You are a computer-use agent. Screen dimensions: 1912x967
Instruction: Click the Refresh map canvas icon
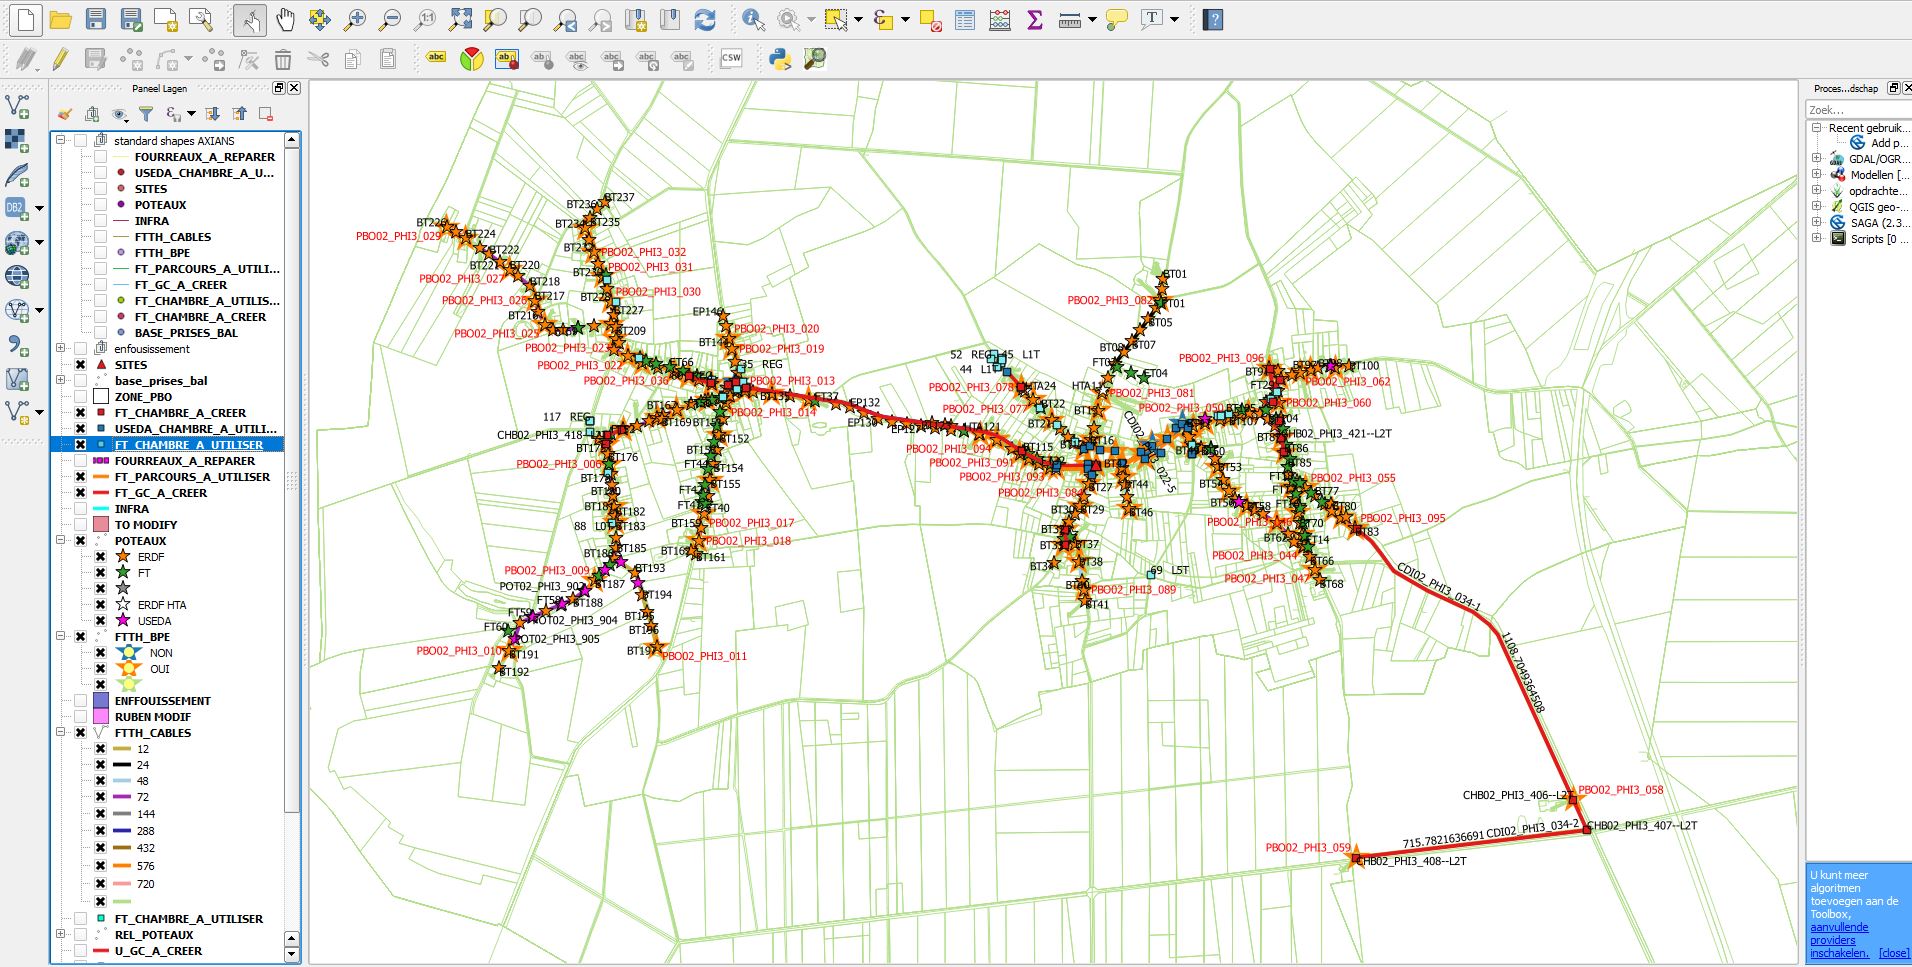[705, 19]
